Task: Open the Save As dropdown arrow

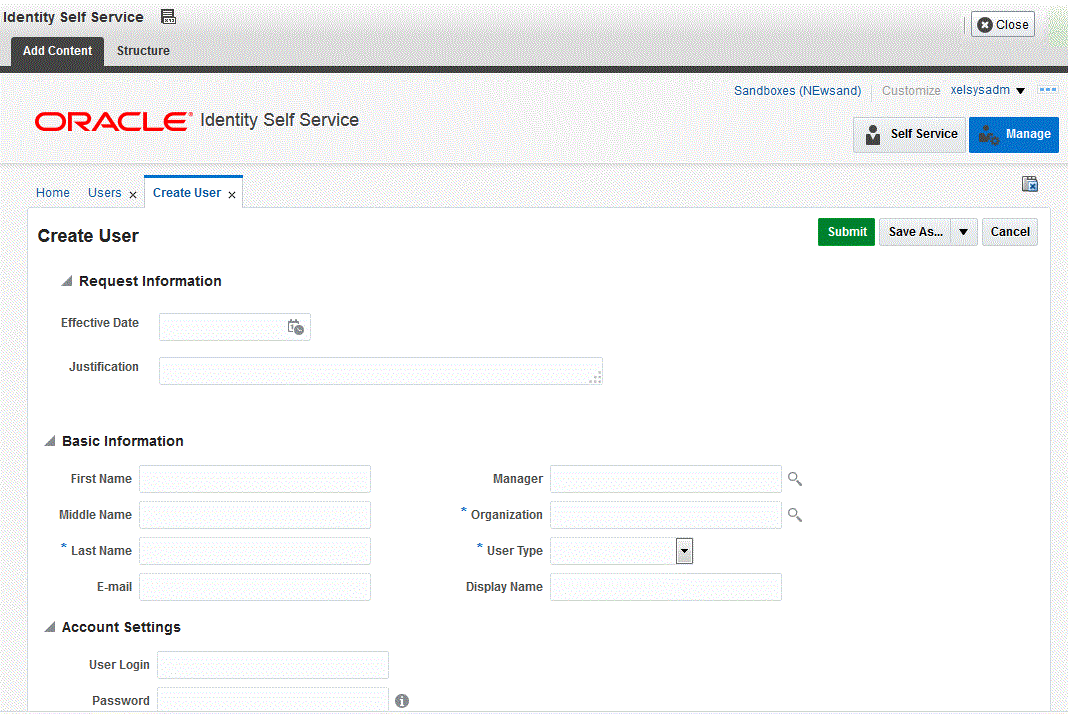Action: click(964, 232)
